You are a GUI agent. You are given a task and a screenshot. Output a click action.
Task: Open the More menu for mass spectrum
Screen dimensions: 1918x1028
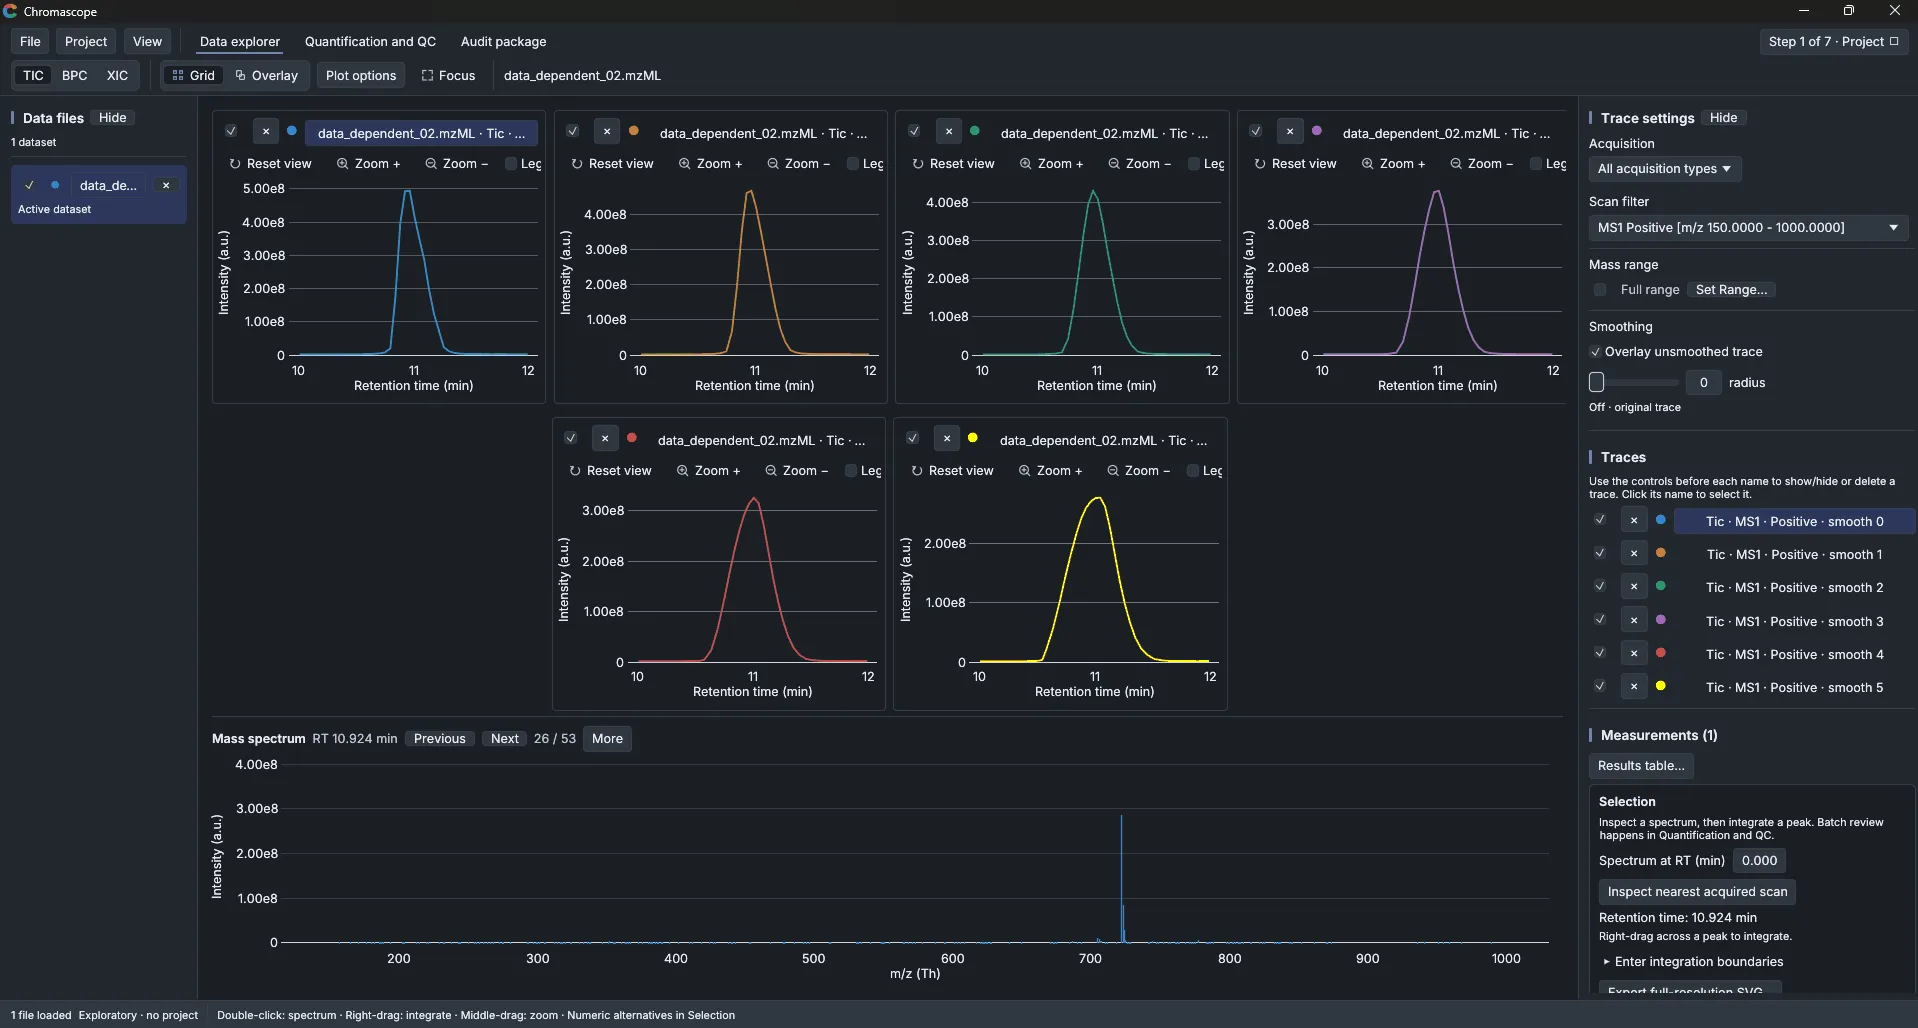click(607, 739)
